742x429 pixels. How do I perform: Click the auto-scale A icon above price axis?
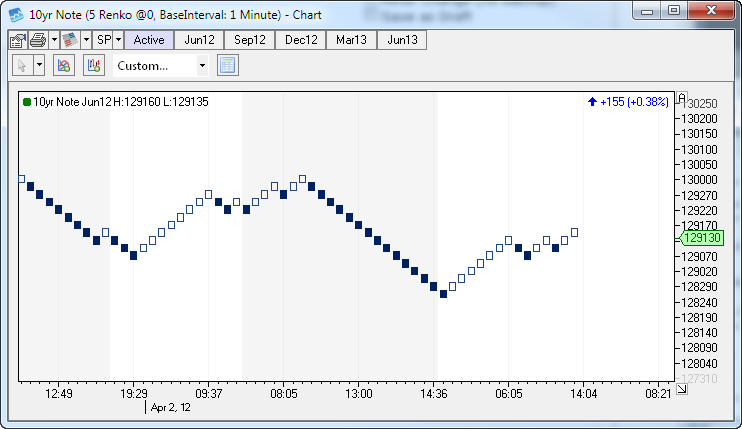pos(683,100)
